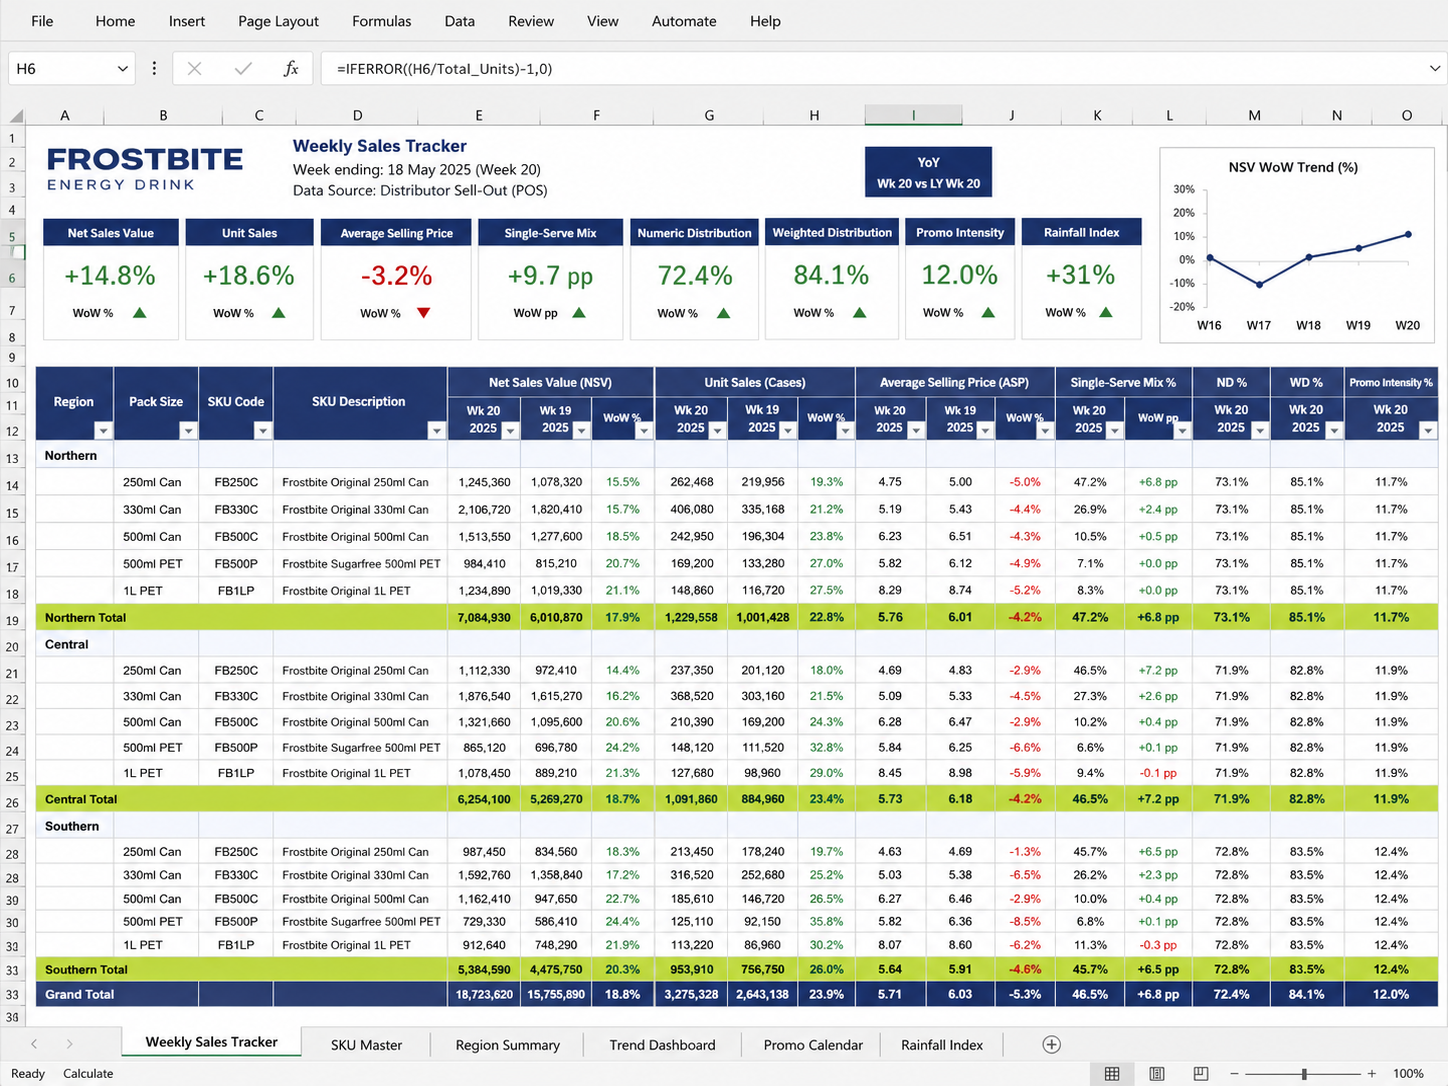Click the Weekly Sales Tracker title text

point(380,146)
